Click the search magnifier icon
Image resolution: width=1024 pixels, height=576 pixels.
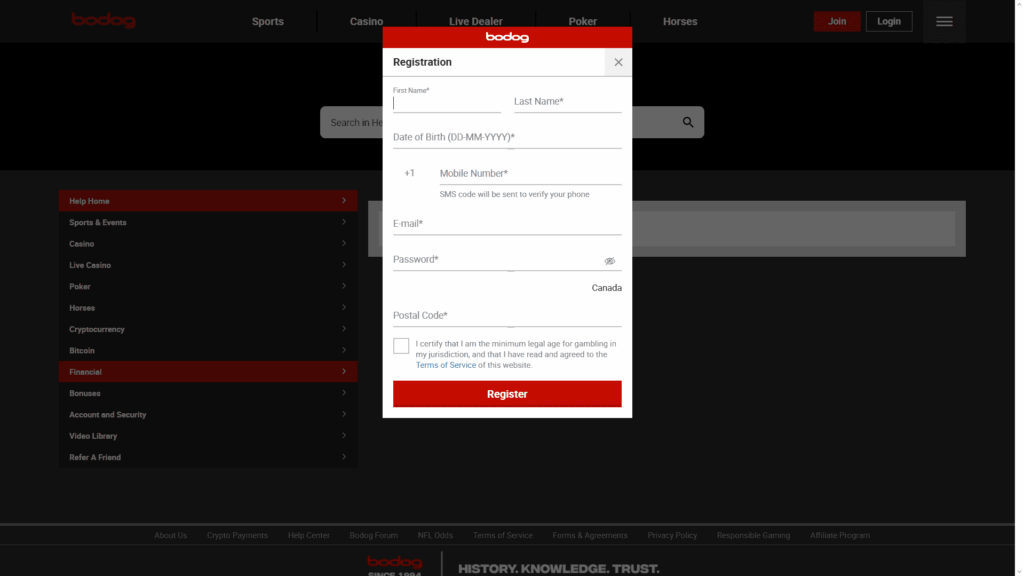(x=687, y=122)
